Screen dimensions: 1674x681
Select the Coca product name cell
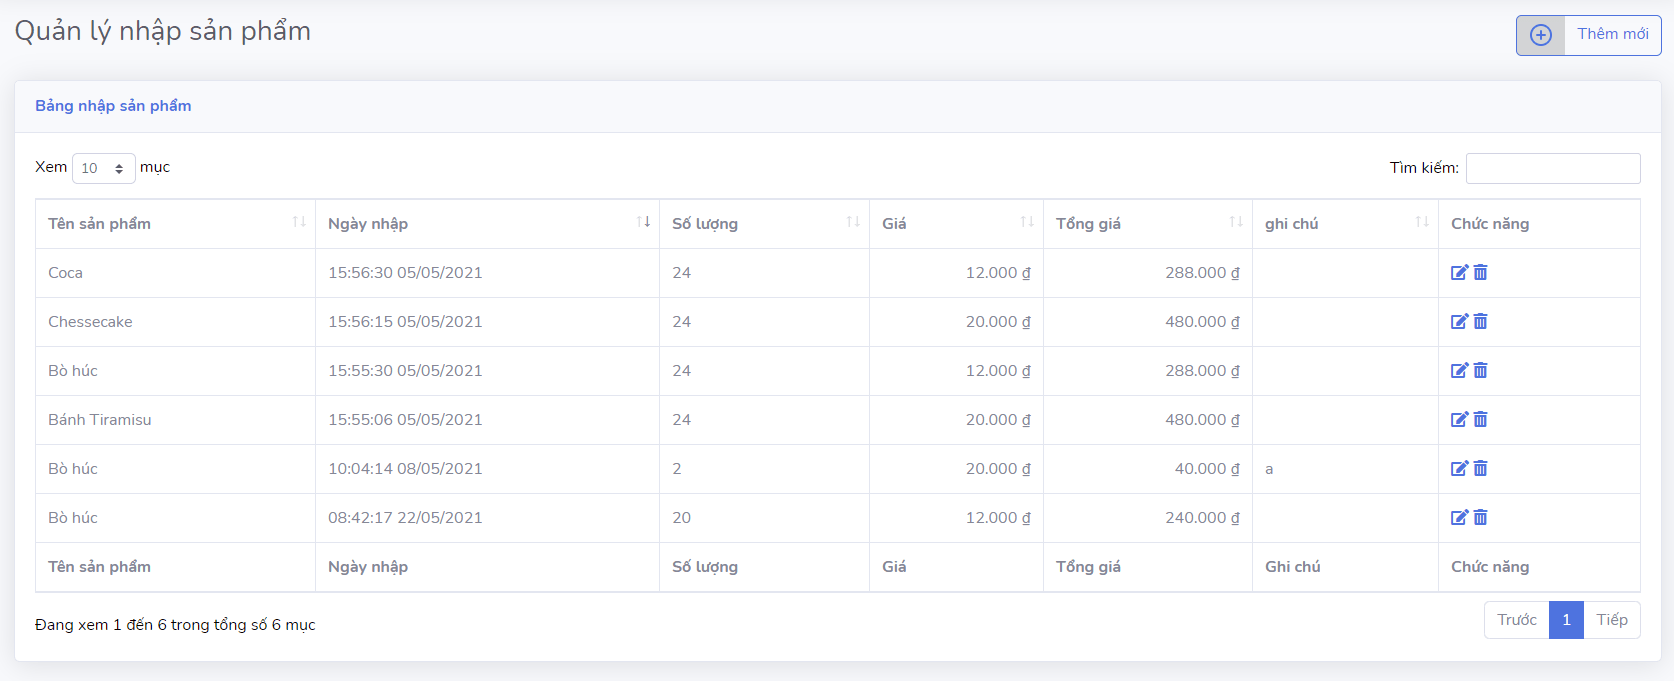(175, 273)
